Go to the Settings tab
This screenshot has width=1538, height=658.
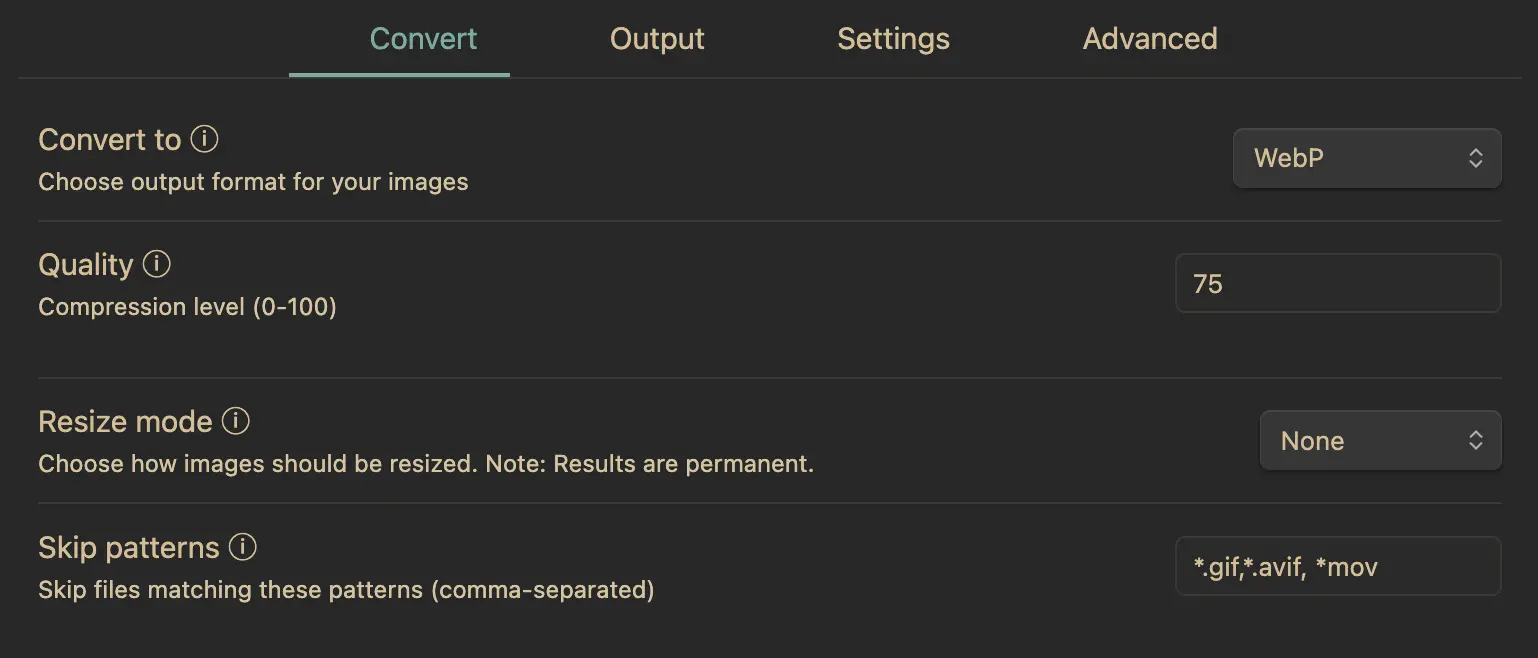[x=893, y=39]
